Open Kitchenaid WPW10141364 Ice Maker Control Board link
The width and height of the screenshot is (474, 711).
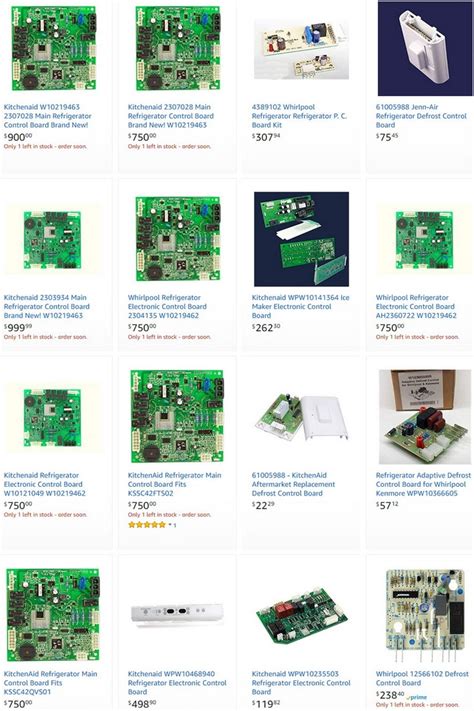click(x=300, y=307)
